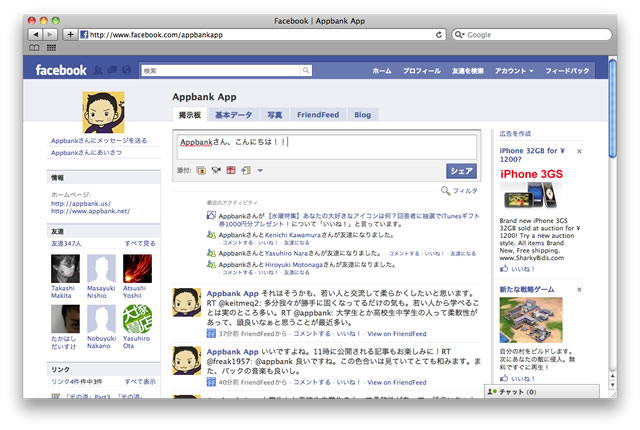Image resolution: width=640 pixels, height=430 pixels.
Task: Attach a link using the link icon
Action: [x=246, y=171]
